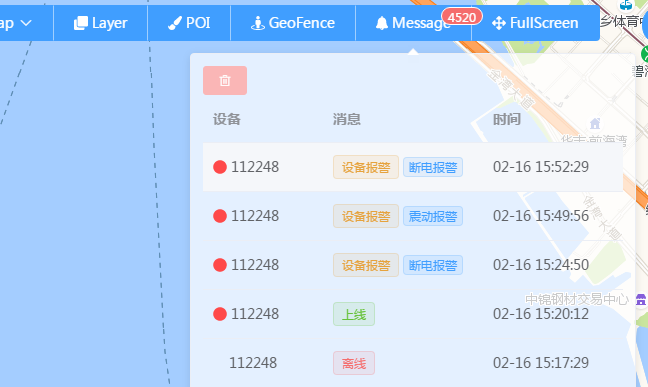This screenshot has height=387, width=648.
Task: Click the 消息 column header
Action: pos(347,119)
